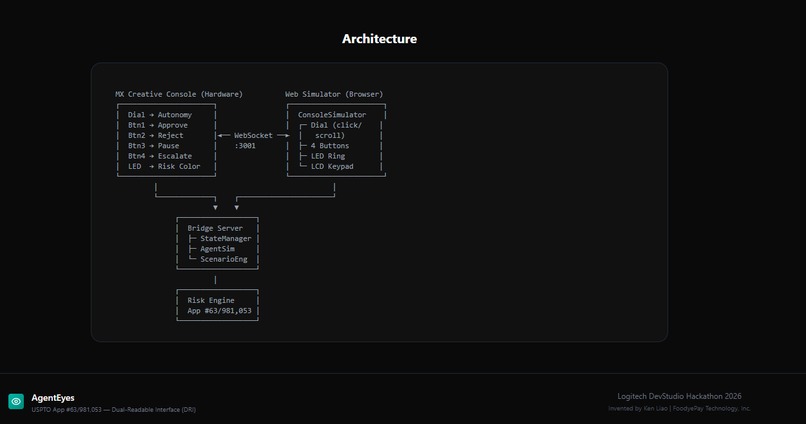Click 'Logitech DevStudio Hackathon 2026' footer text
806x424 pixels.
click(679, 396)
